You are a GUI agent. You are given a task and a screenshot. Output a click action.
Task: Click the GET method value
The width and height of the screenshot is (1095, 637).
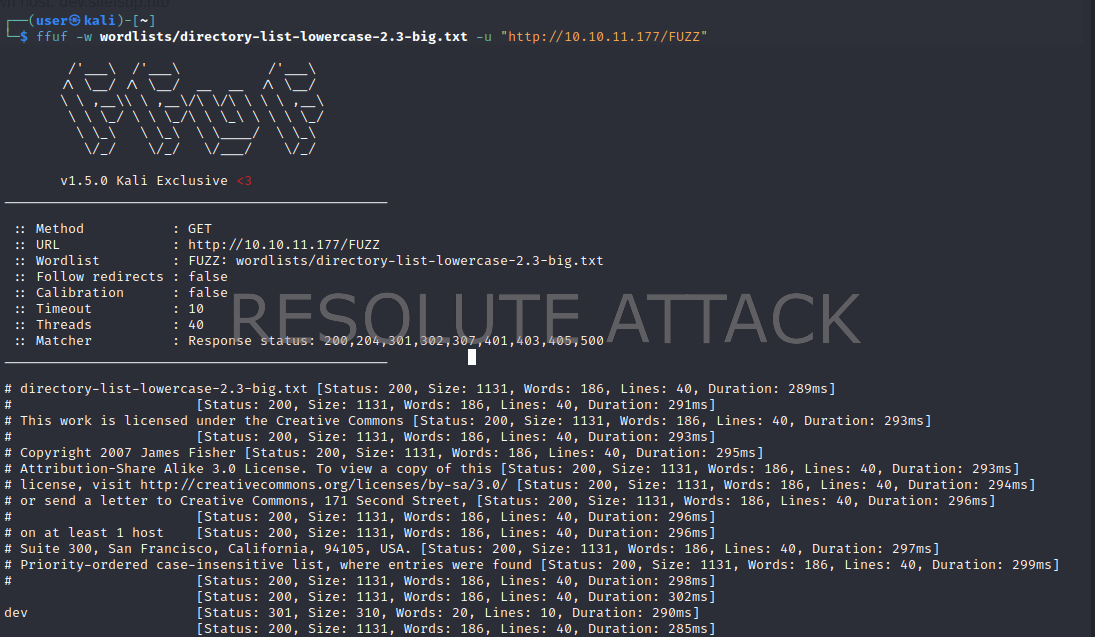(x=200, y=229)
